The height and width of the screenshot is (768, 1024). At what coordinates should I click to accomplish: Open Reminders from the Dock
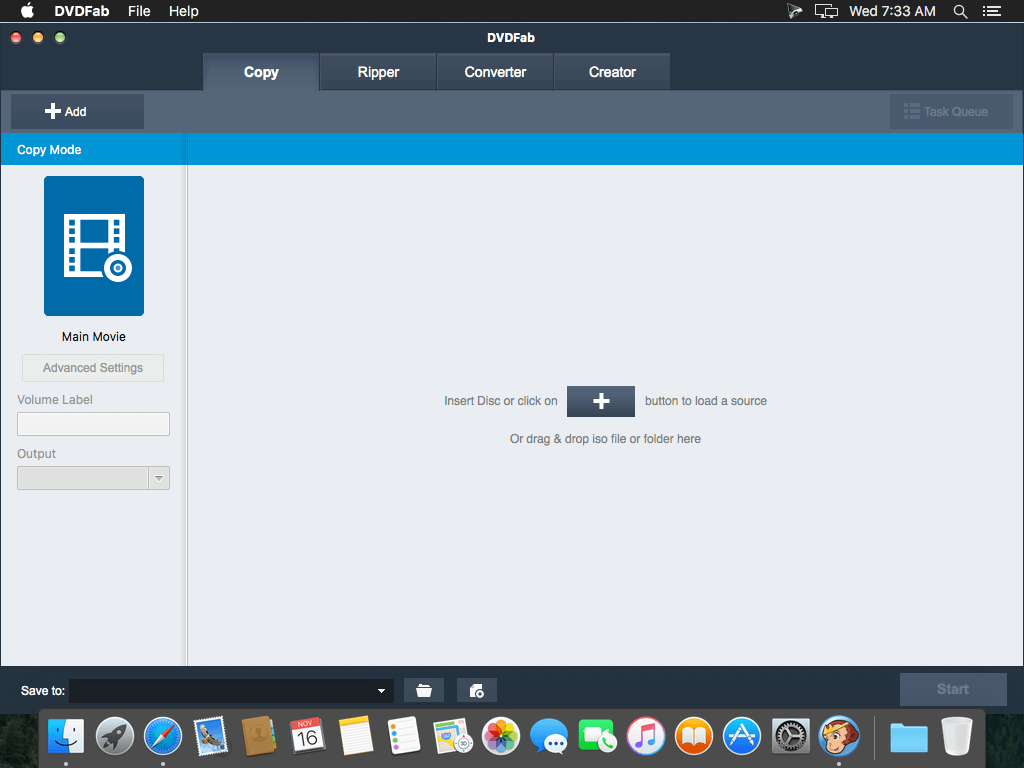(x=404, y=736)
